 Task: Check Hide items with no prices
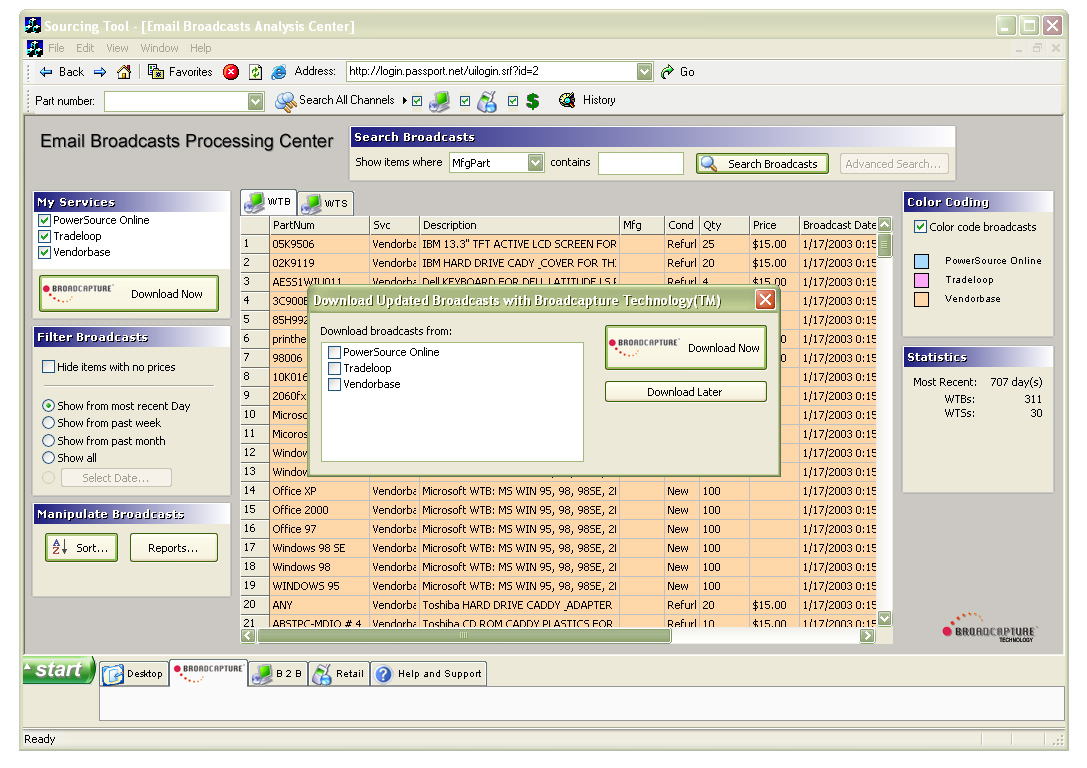click(49, 367)
